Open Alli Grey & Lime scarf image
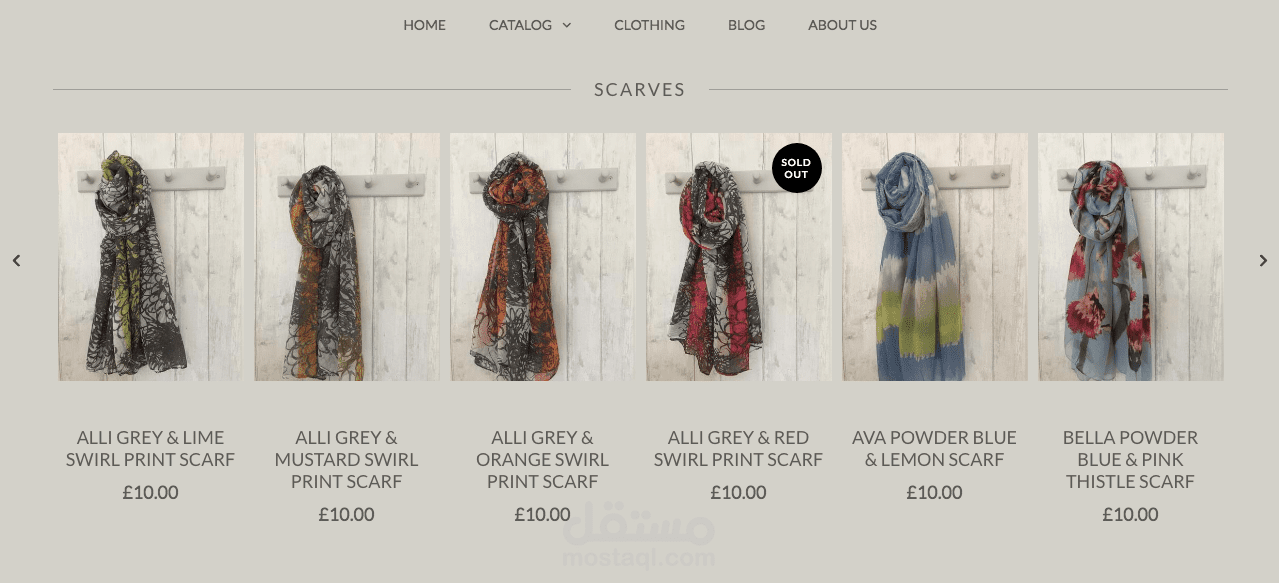Screen dimensions: 1279x583 click(x=151, y=257)
